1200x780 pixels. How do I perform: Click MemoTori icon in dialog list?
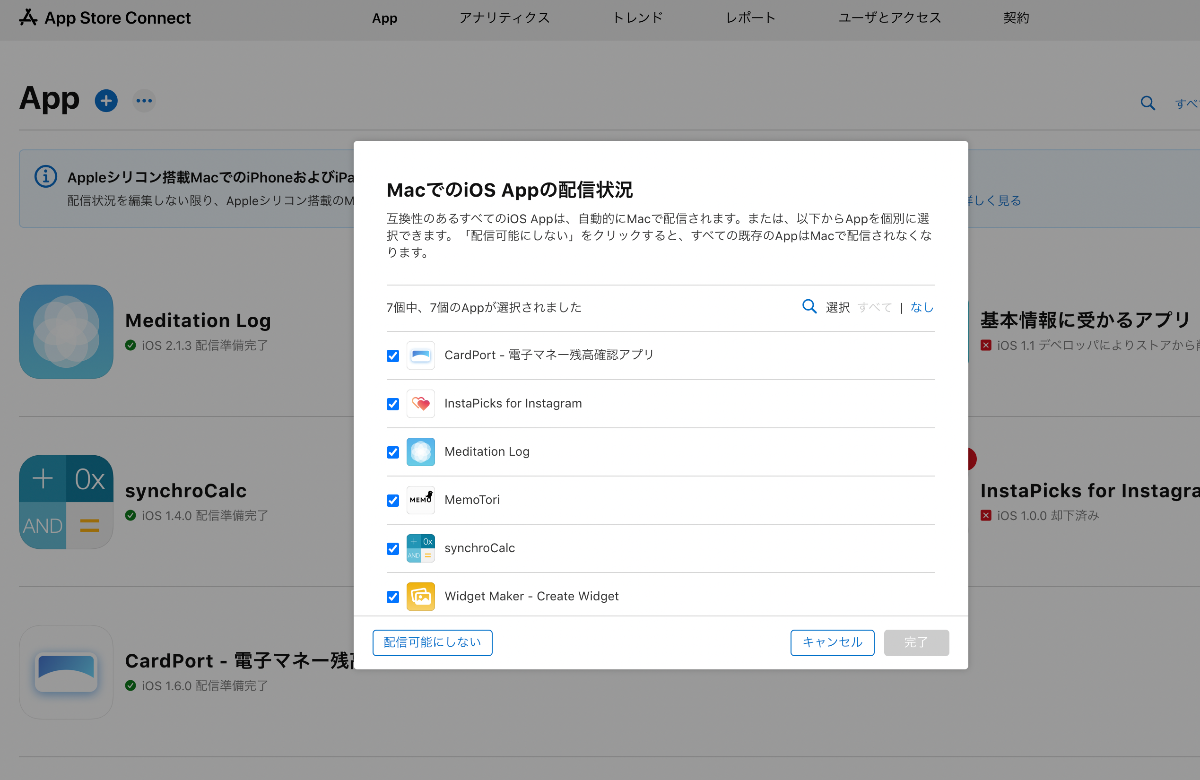(x=421, y=500)
